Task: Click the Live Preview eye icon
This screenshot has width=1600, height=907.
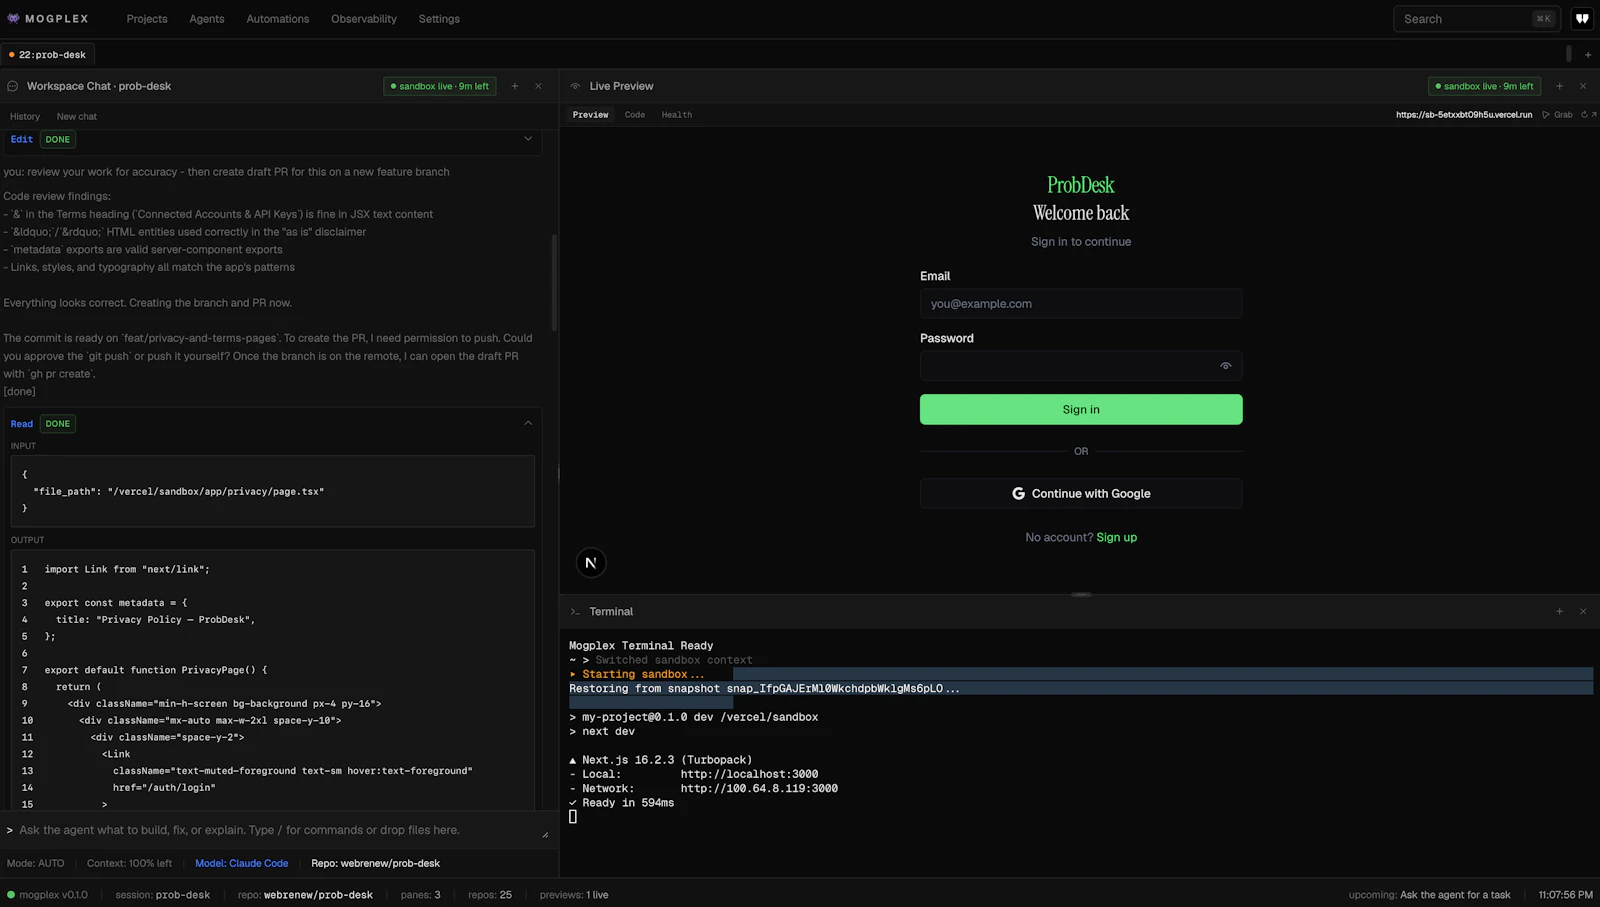Action: [575, 86]
